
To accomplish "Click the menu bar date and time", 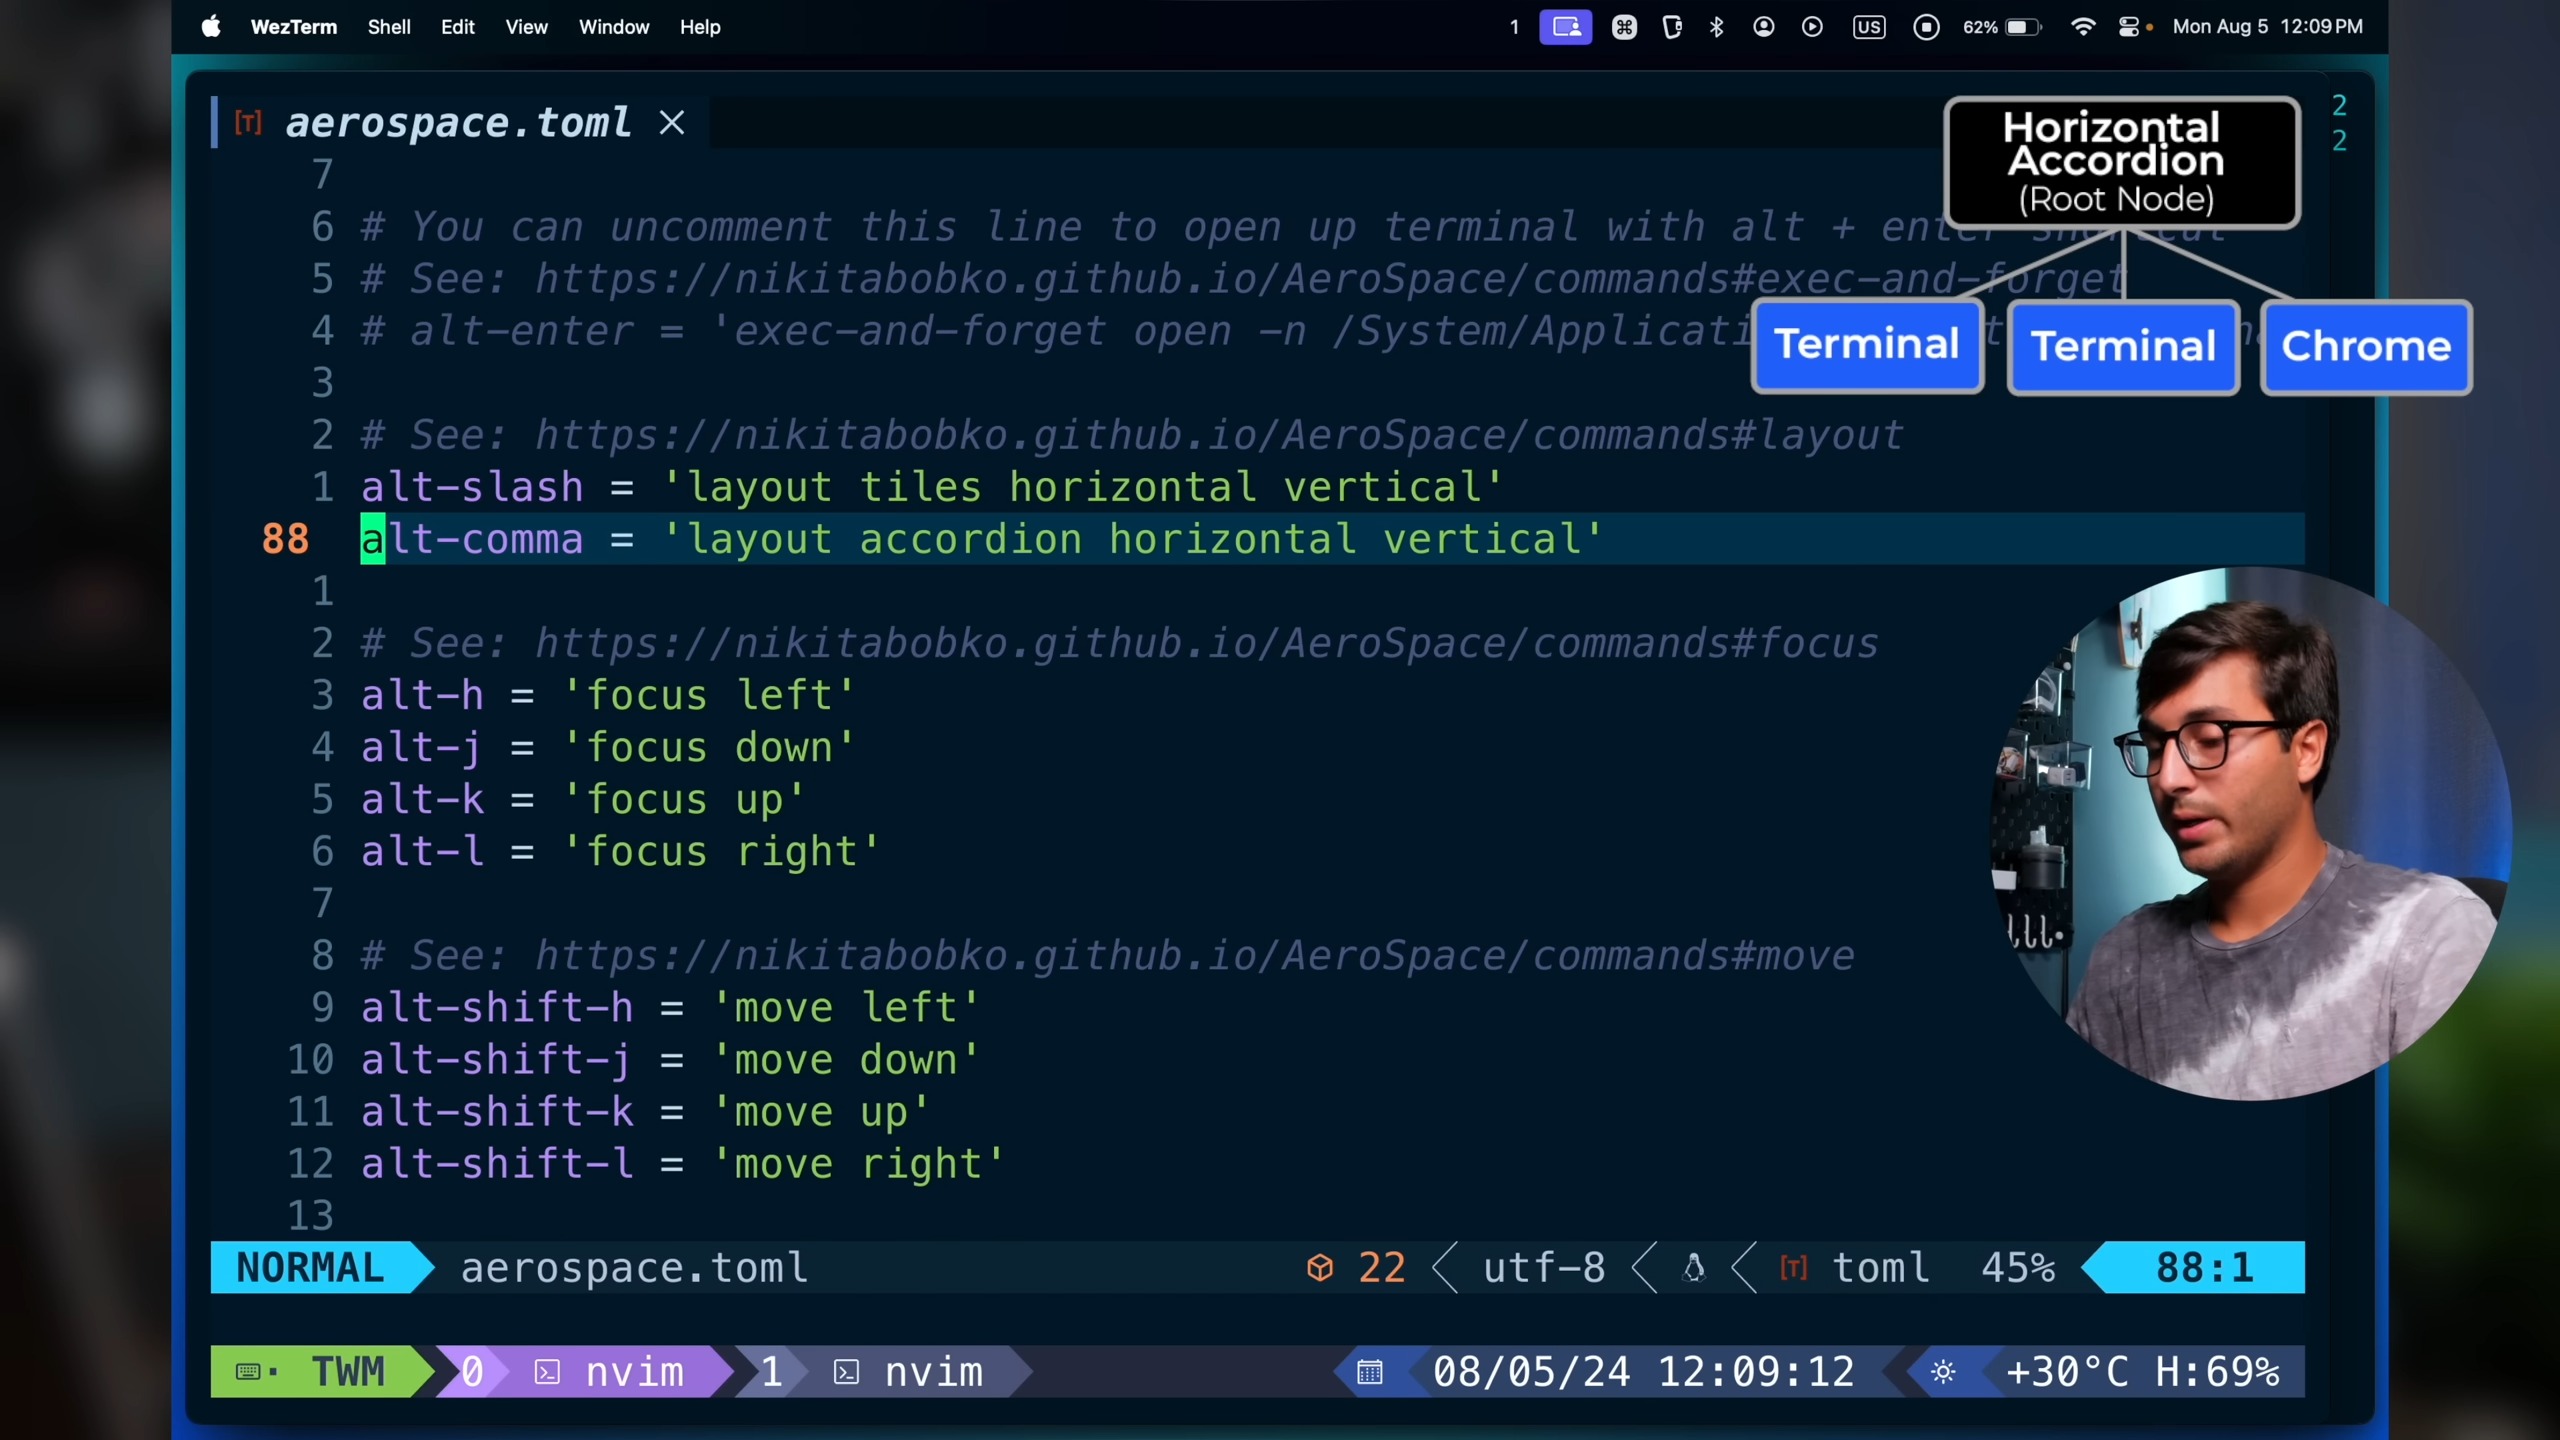I will 2267,27.
